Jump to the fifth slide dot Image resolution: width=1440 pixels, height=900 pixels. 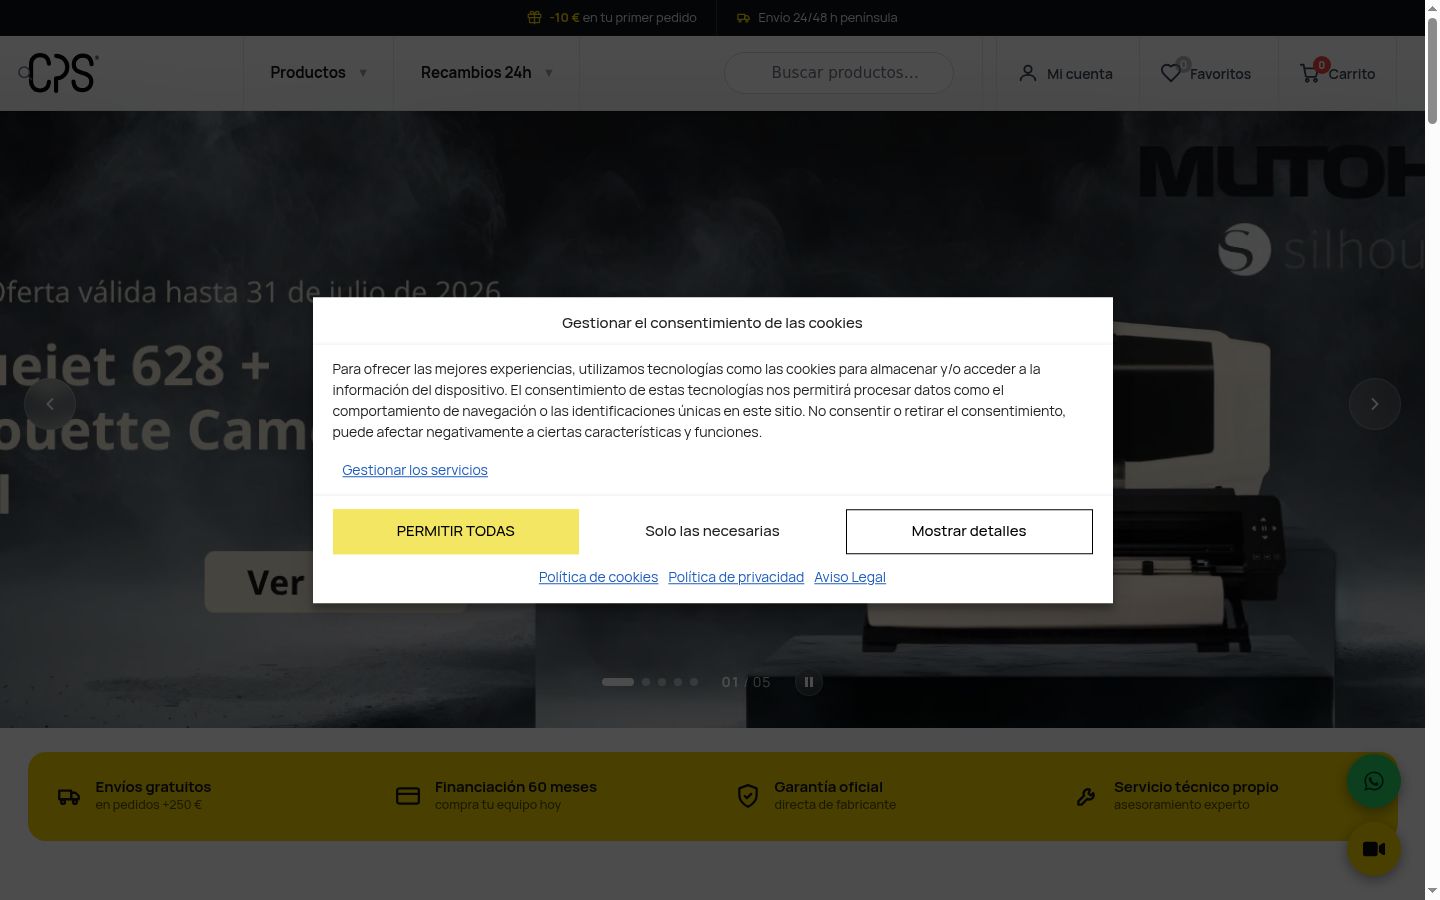coord(694,682)
